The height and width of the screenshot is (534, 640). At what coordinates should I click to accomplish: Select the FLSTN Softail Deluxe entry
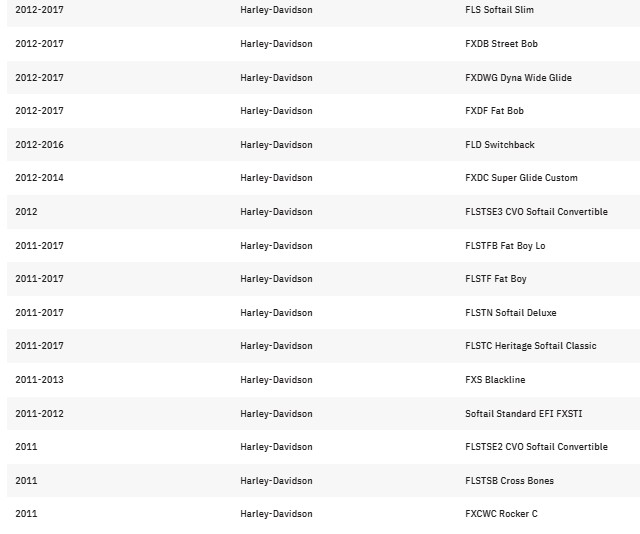[x=511, y=313]
